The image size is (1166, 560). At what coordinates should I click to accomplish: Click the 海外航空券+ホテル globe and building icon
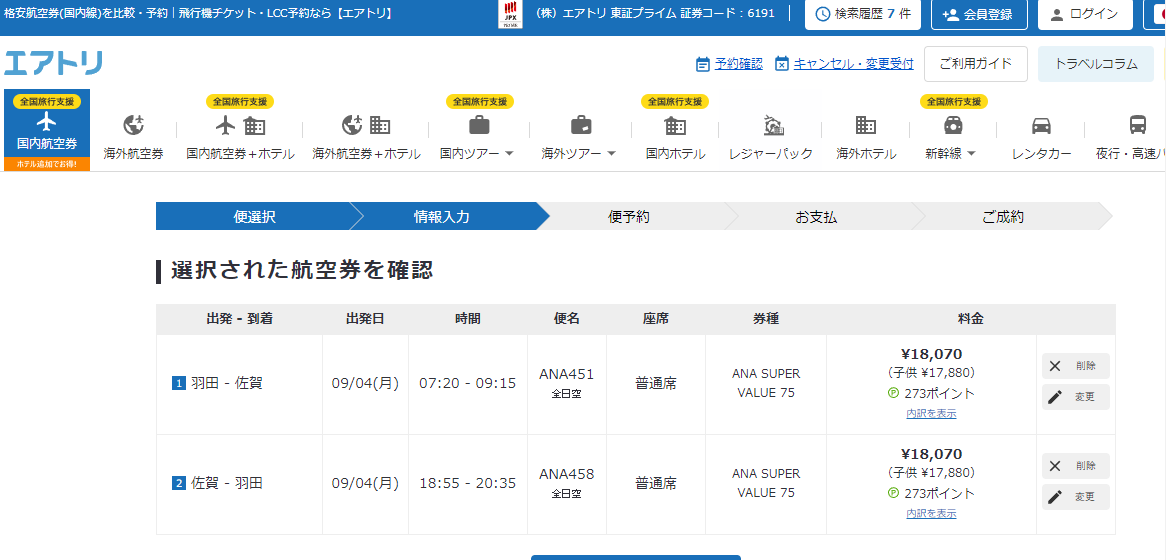[366, 125]
